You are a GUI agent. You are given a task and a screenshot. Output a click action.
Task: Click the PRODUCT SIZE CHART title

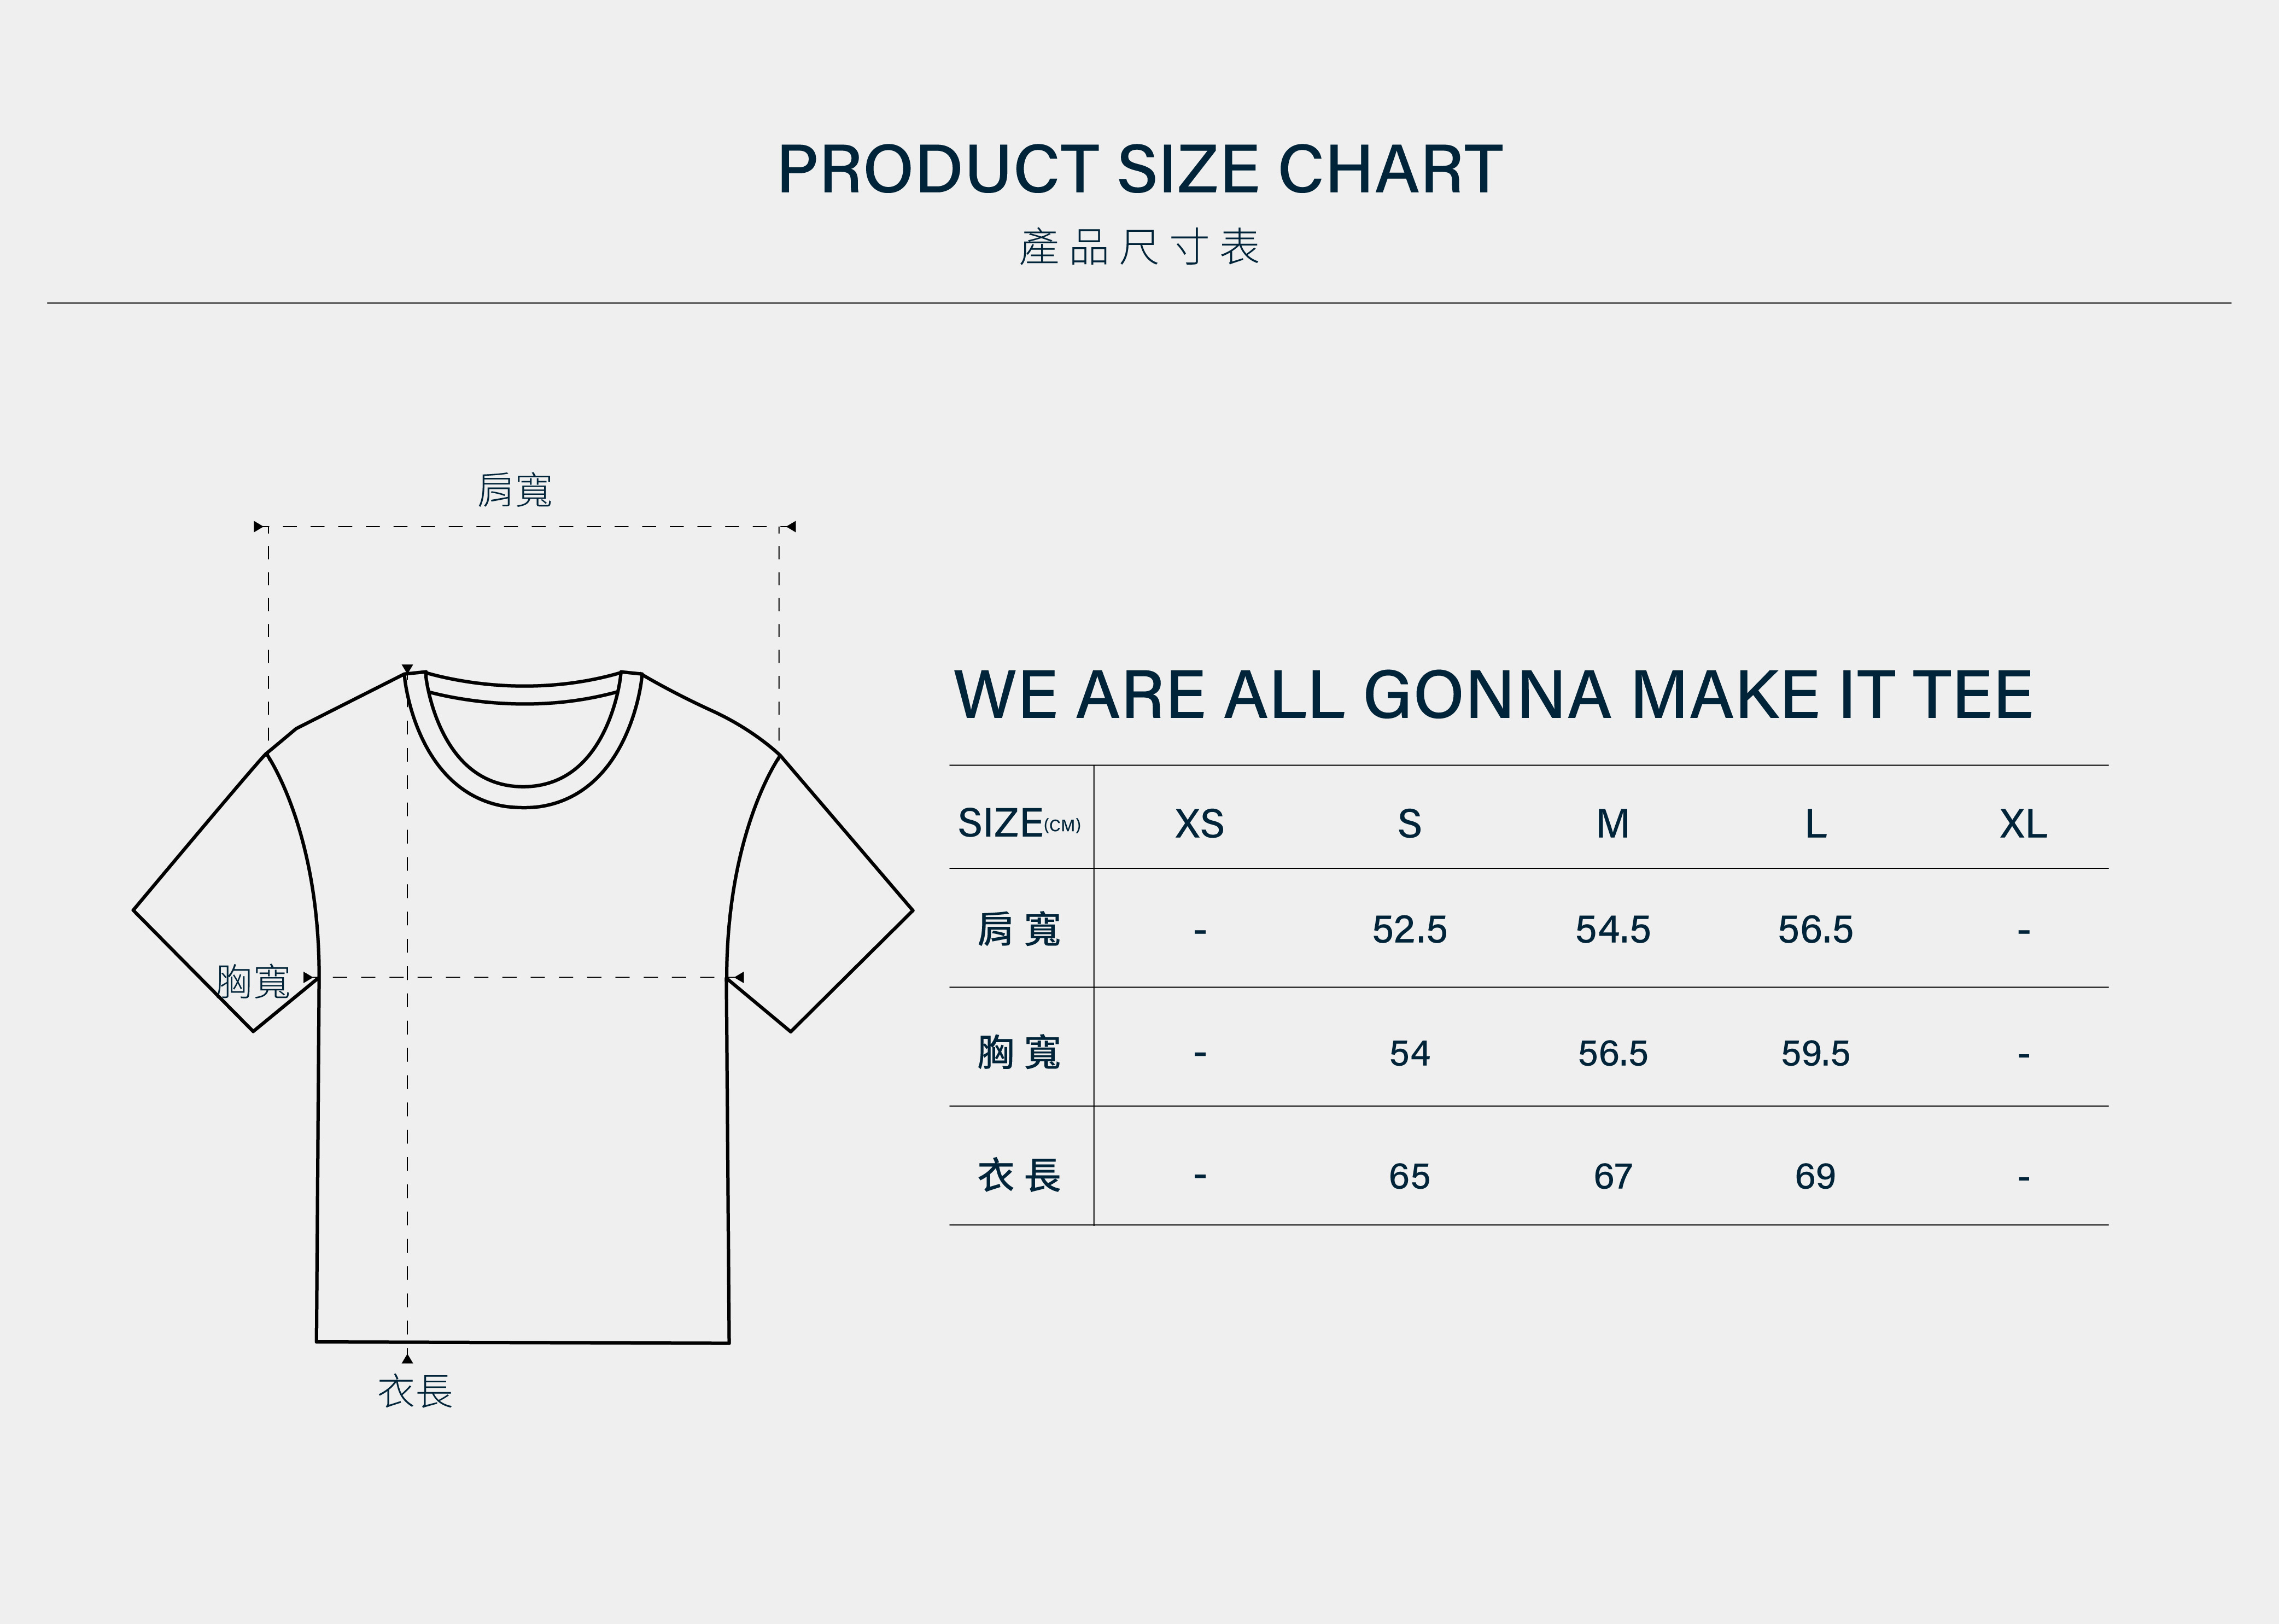pos(1139,169)
